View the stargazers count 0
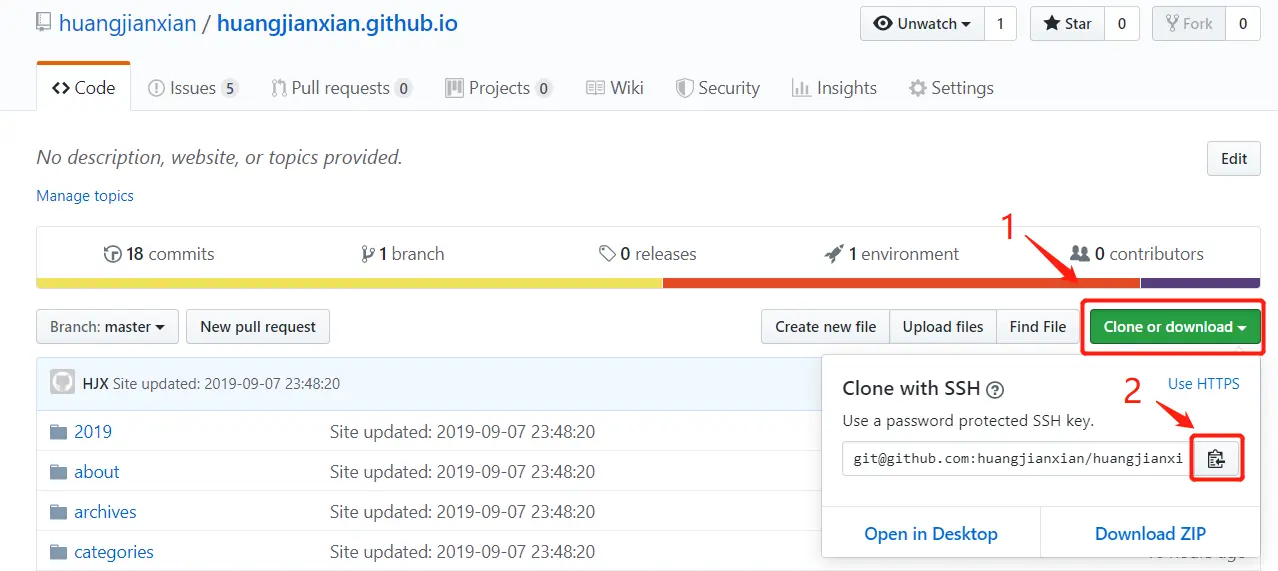The image size is (1278, 571). click(1122, 24)
